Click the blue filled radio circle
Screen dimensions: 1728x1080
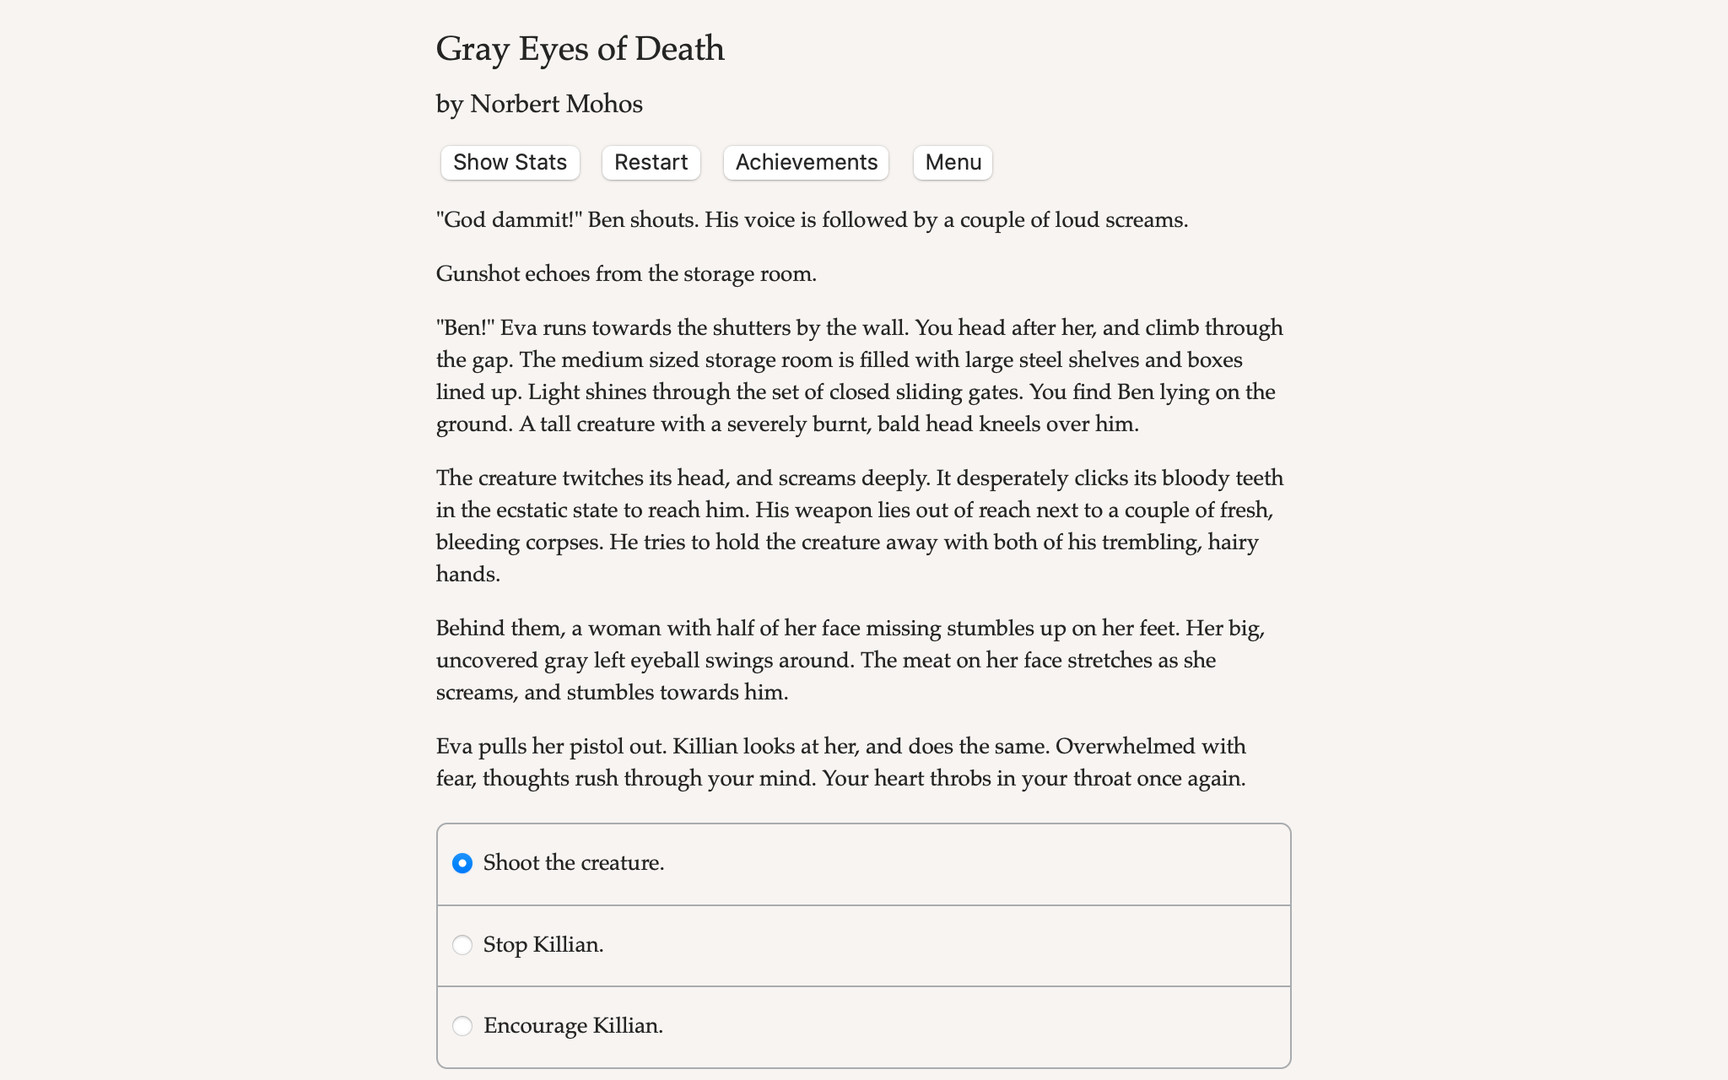[462, 862]
